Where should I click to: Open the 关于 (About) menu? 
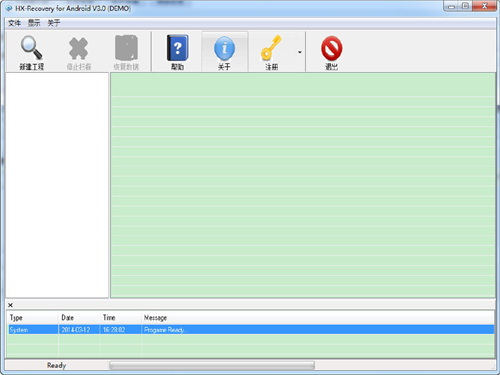point(54,23)
